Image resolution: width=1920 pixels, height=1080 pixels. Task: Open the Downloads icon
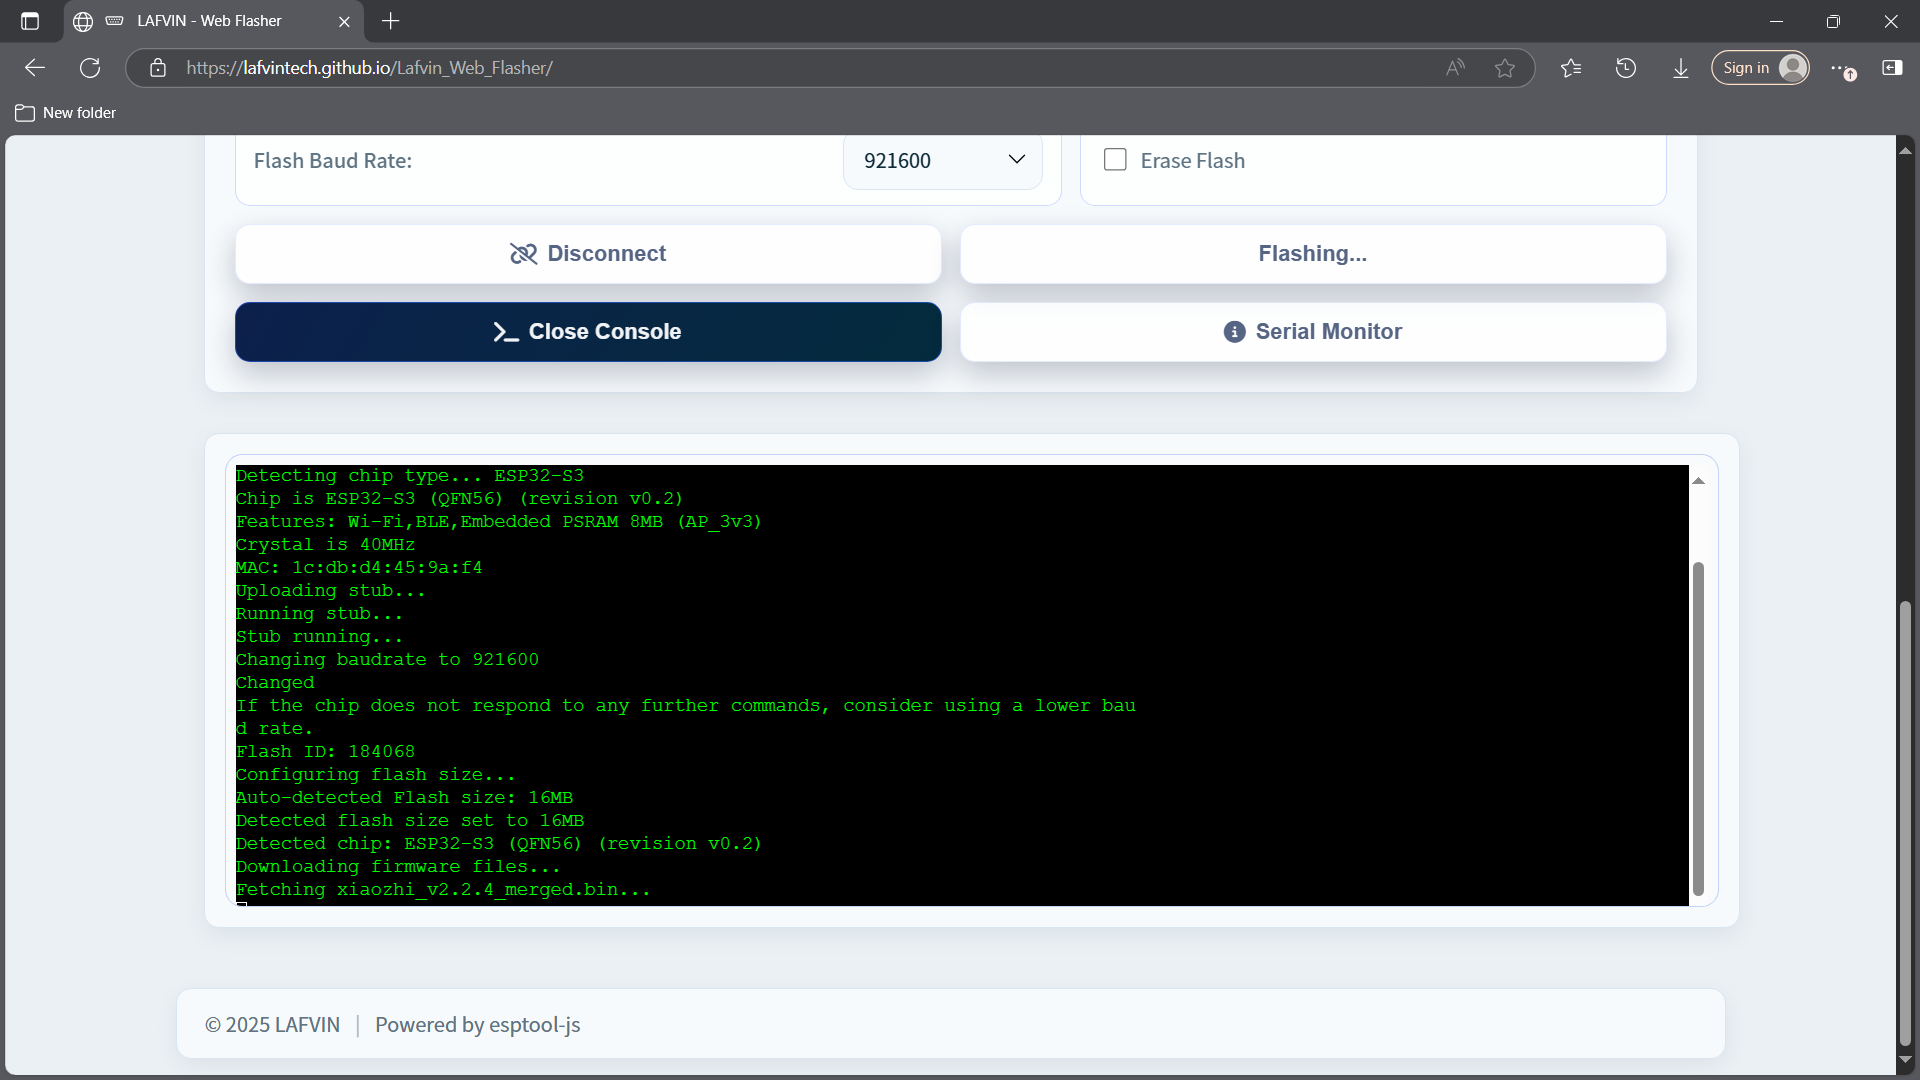1681,68
